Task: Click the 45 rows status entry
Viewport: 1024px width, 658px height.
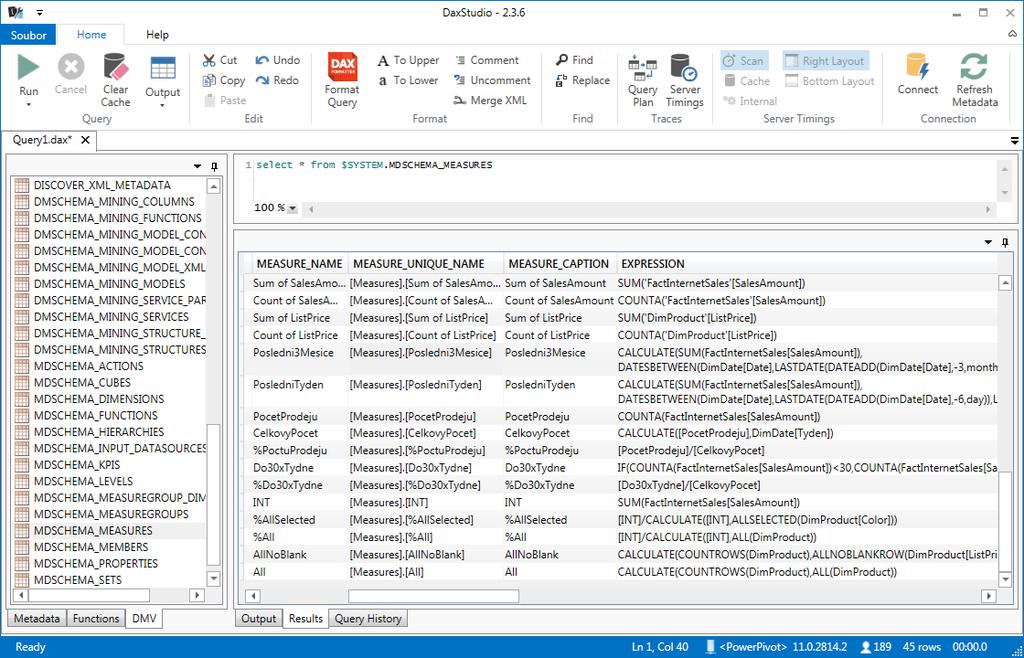Action: pyautogui.click(x=921, y=647)
